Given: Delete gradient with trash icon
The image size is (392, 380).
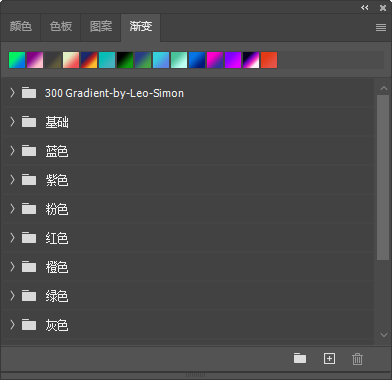Looking at the screenshot, I should [357, 359].
